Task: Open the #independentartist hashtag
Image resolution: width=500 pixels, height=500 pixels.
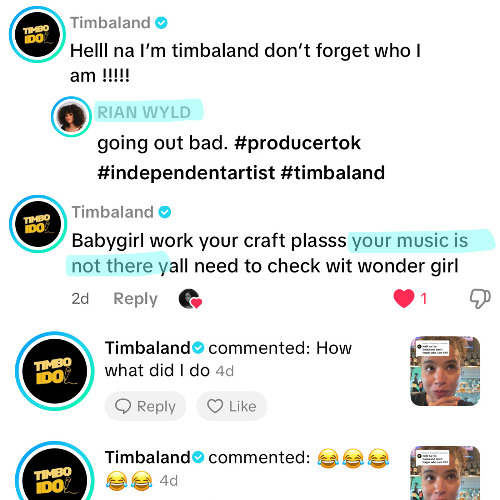Action: pos(186,173)
